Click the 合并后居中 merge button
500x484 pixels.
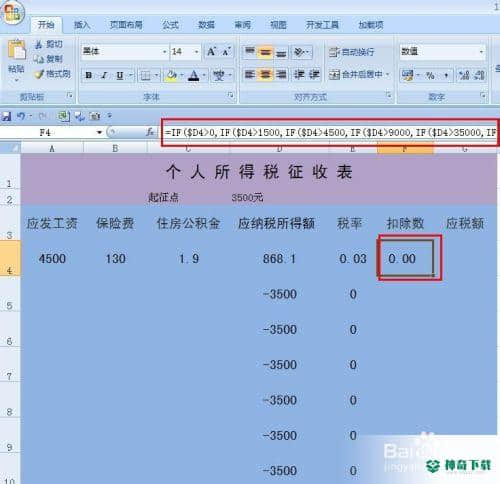point(359,75)
